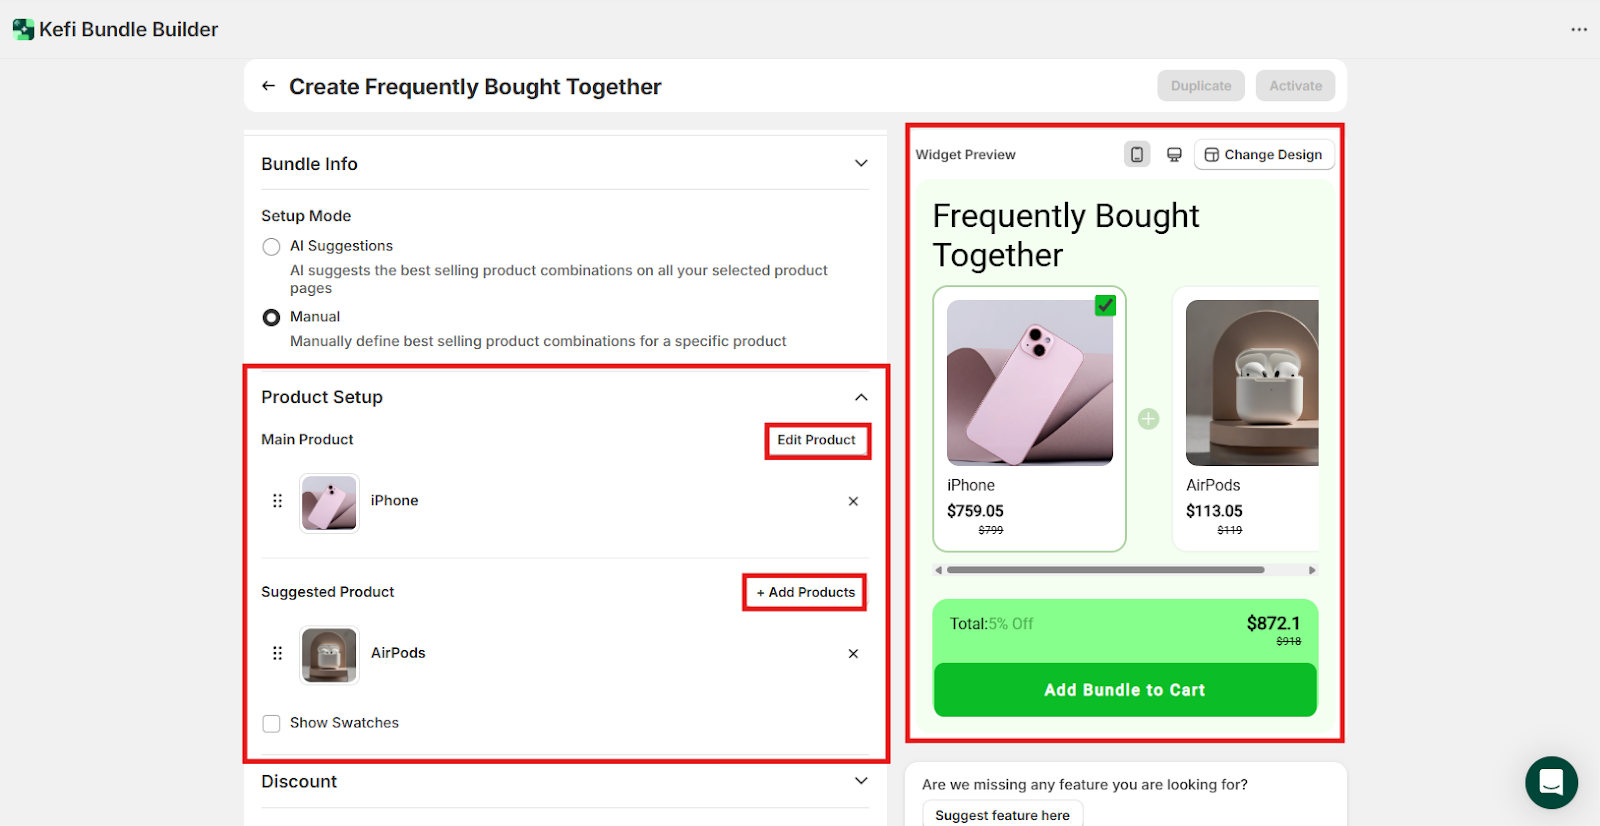This screenshot has width=1600, height=826.
Task: Select the AI Suggestions setup mode
Action: (271, 247)
